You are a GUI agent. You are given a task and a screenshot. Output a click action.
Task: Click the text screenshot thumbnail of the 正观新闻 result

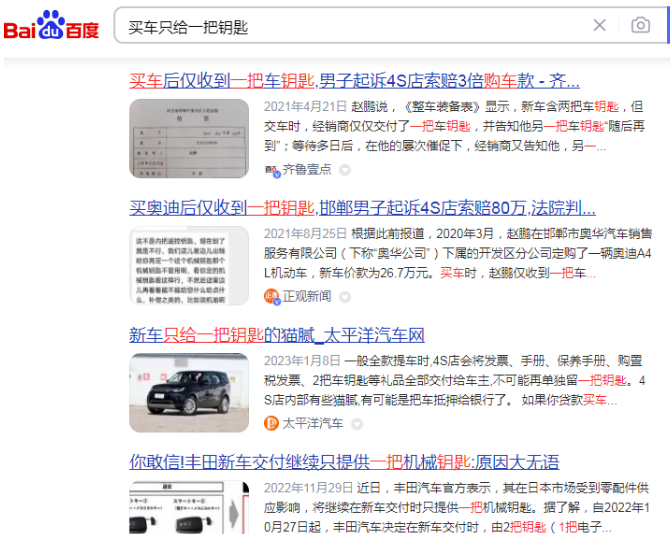pos(189,265)
